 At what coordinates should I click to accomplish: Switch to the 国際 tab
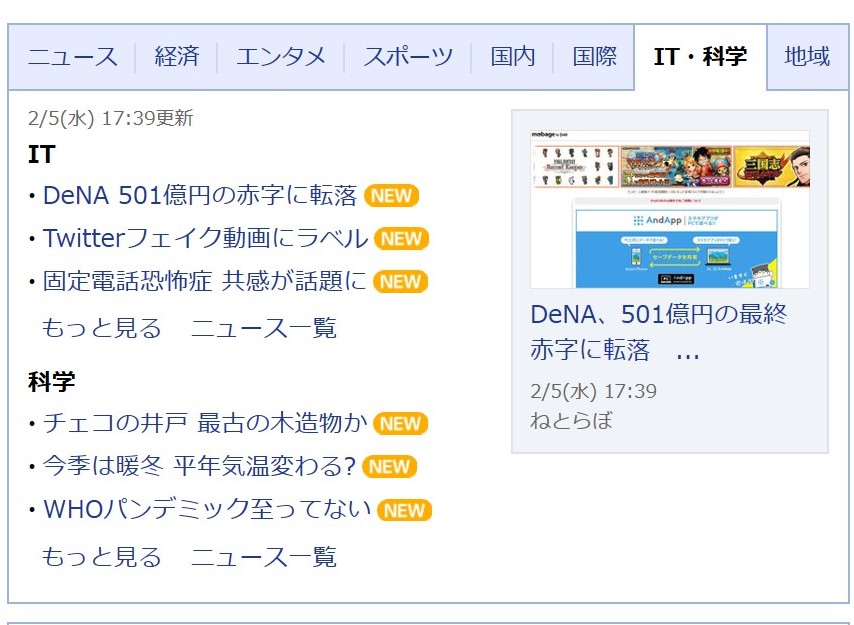point(594,57)
